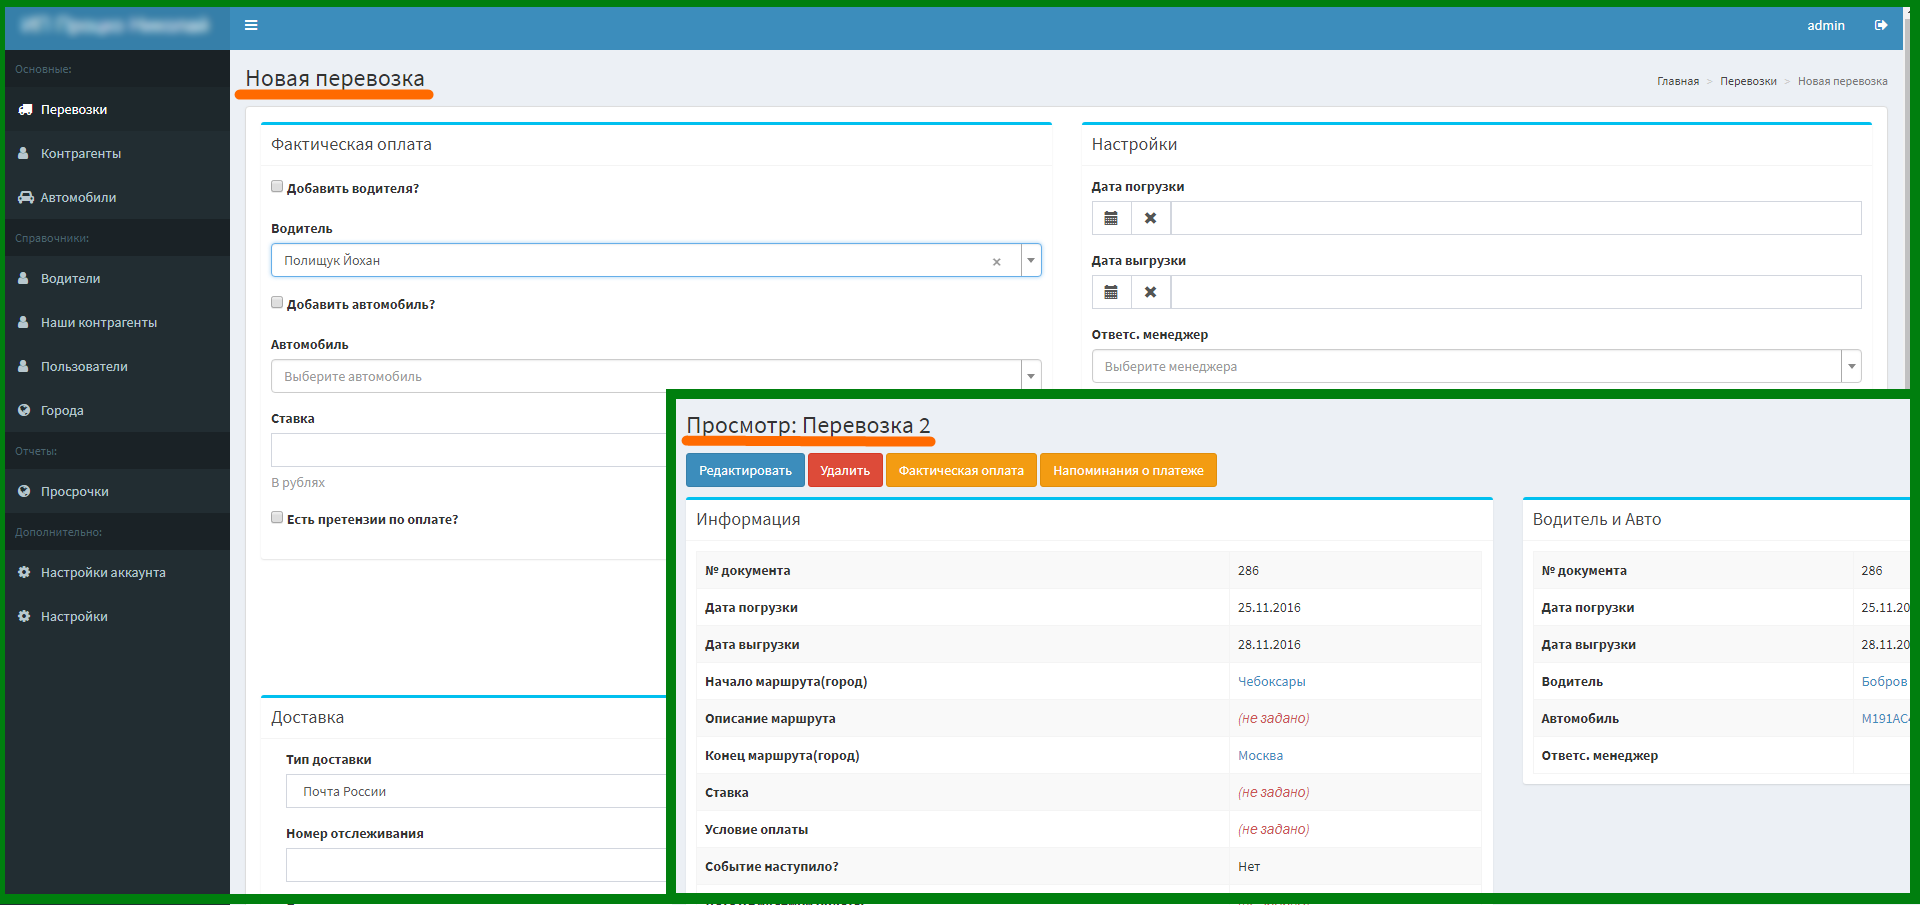
Task: Clear selected driver Полищук Йохан
Action: [x=996, y=261]
